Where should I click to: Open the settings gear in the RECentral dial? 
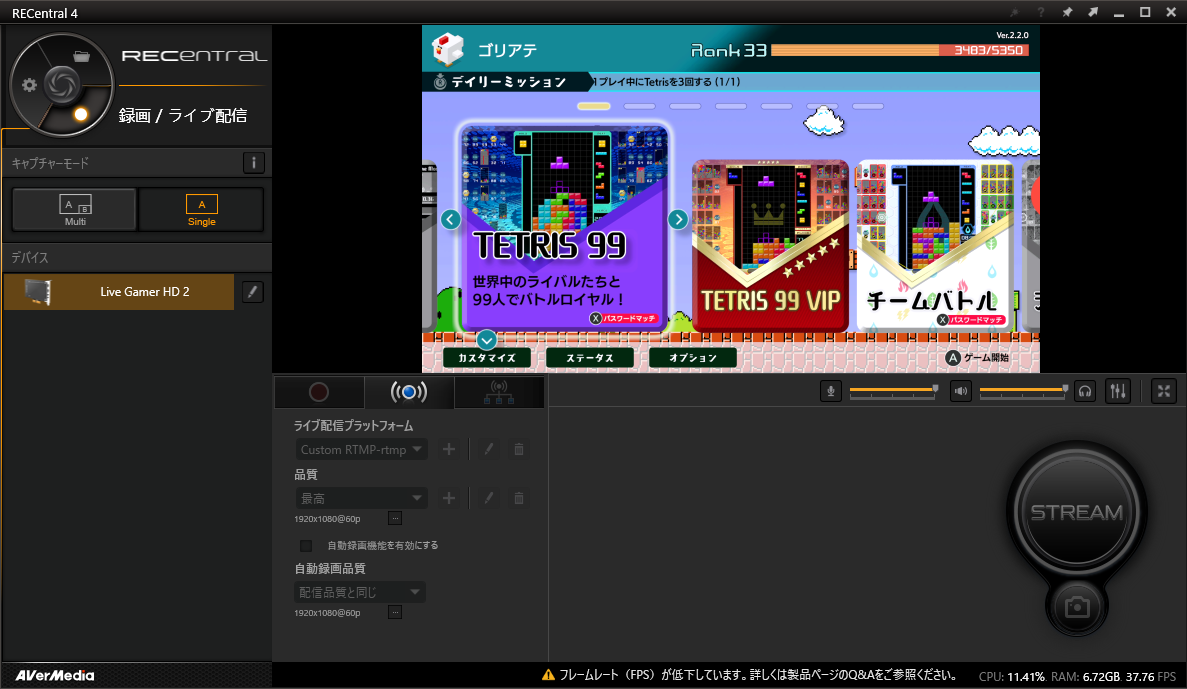[x=30, y=85]
